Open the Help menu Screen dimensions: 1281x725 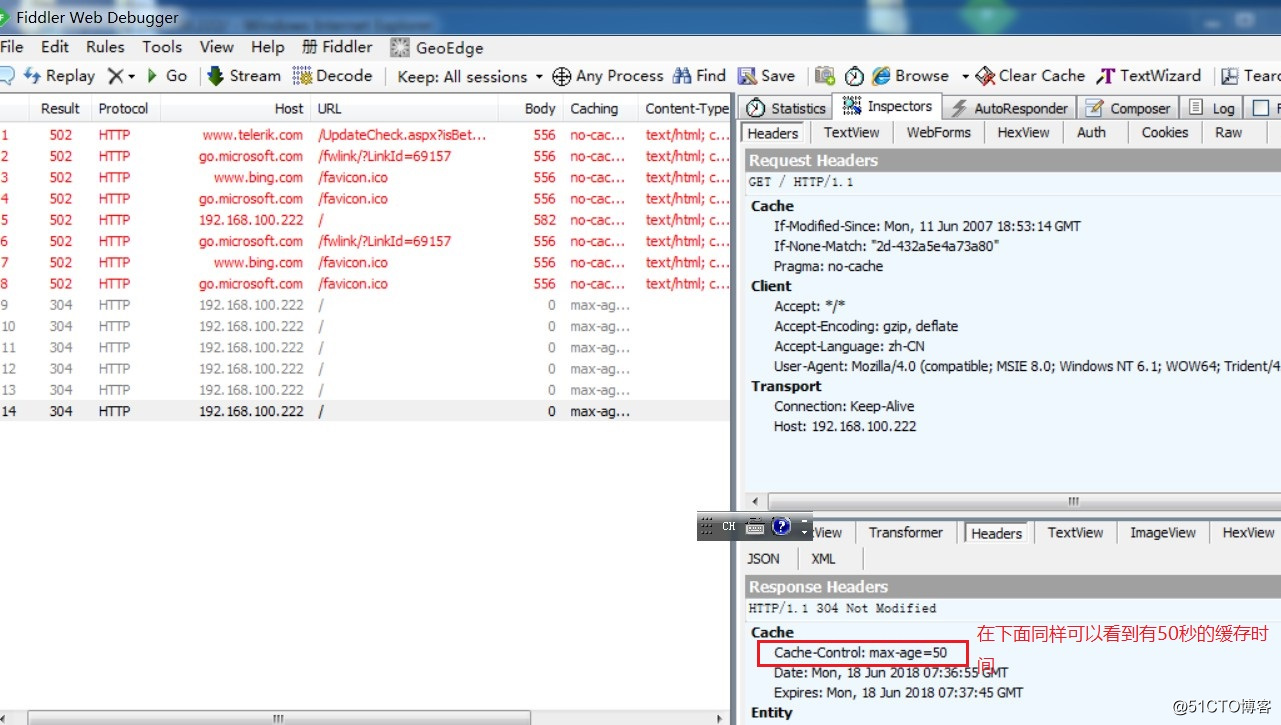click(267, 47)
